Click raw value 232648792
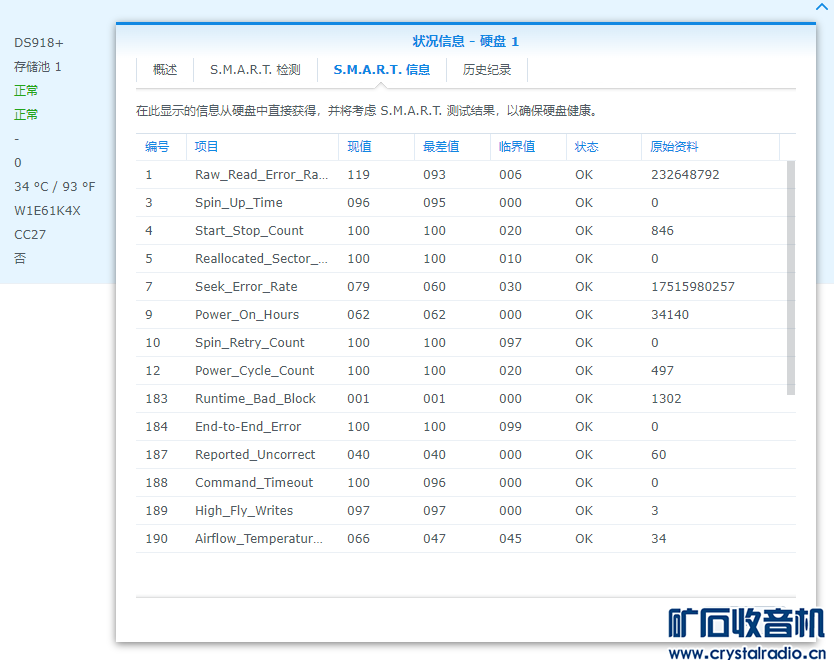Viewport: 834px width, 666px height. point(685,175)
